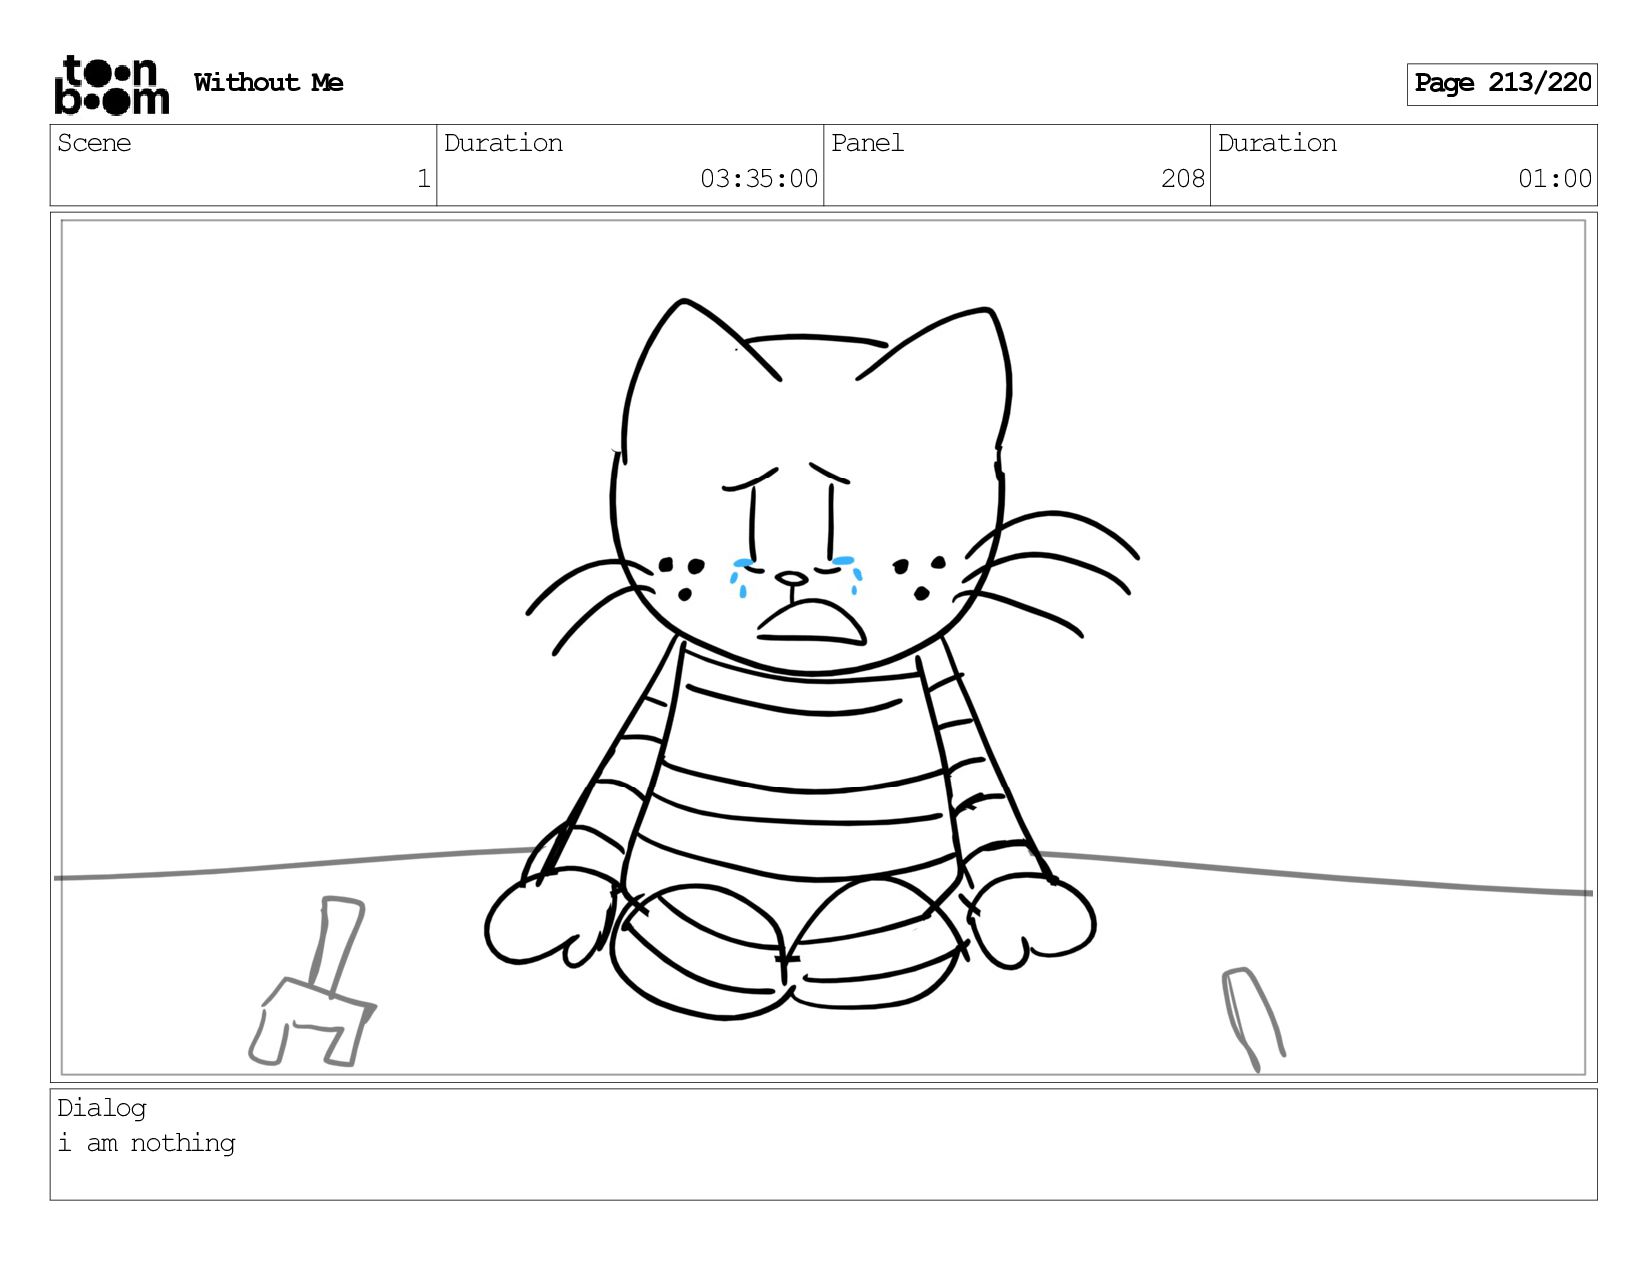
Task: Click the 'Dialog' label
Action: click(x=102, y=1108)
